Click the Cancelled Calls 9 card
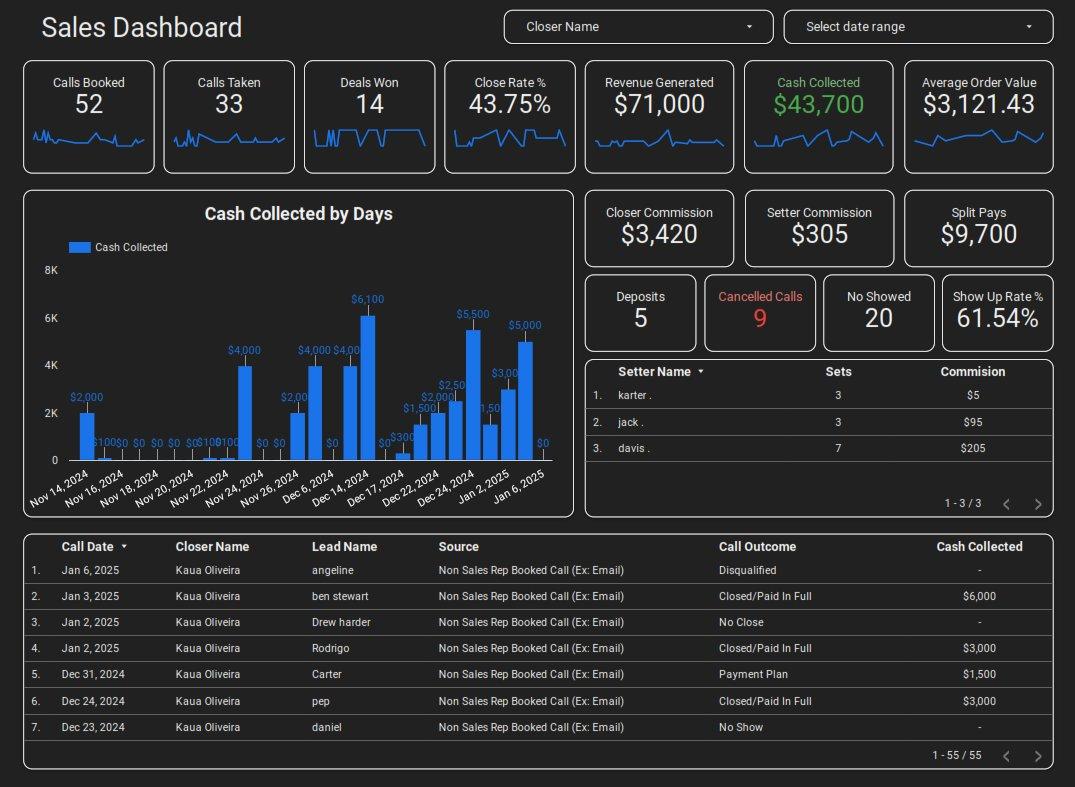1075x787 pixels. click(760, 313)
